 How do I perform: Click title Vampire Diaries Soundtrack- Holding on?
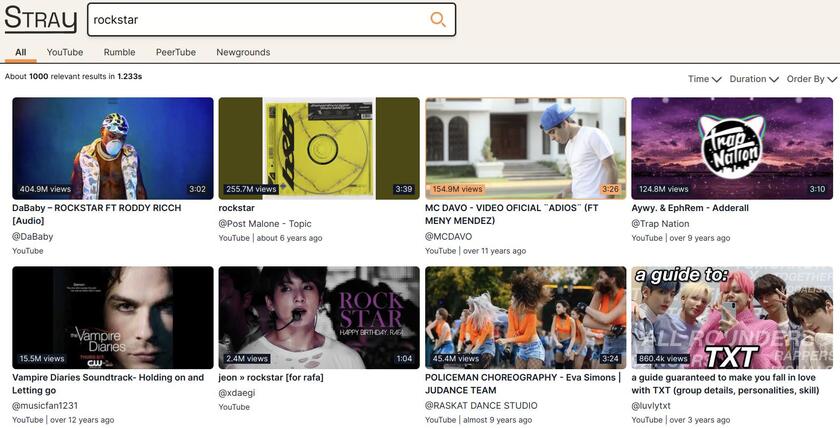[x=108, y=384]
